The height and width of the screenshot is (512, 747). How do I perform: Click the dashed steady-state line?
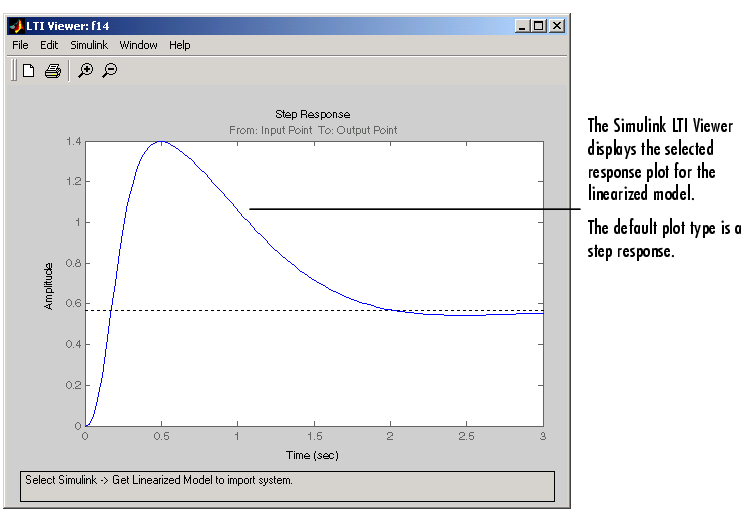(x=300, y=310)
